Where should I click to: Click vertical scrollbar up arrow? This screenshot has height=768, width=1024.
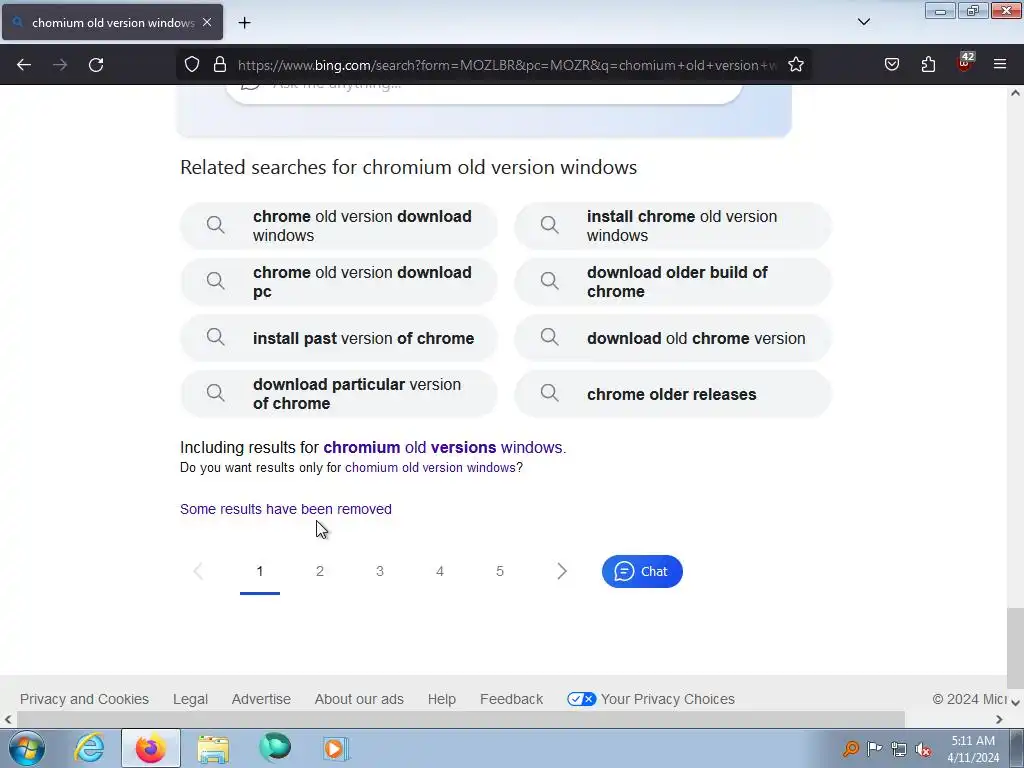(x=1015, y=93)
